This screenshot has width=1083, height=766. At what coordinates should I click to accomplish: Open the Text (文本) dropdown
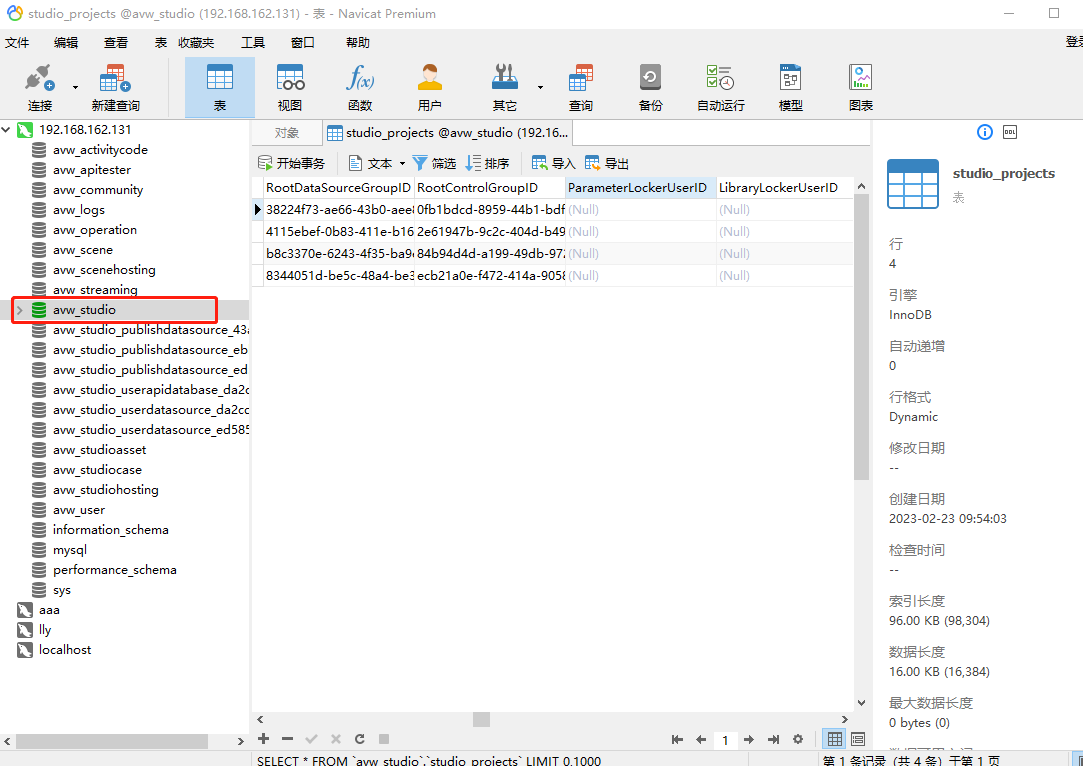(402, 164)
